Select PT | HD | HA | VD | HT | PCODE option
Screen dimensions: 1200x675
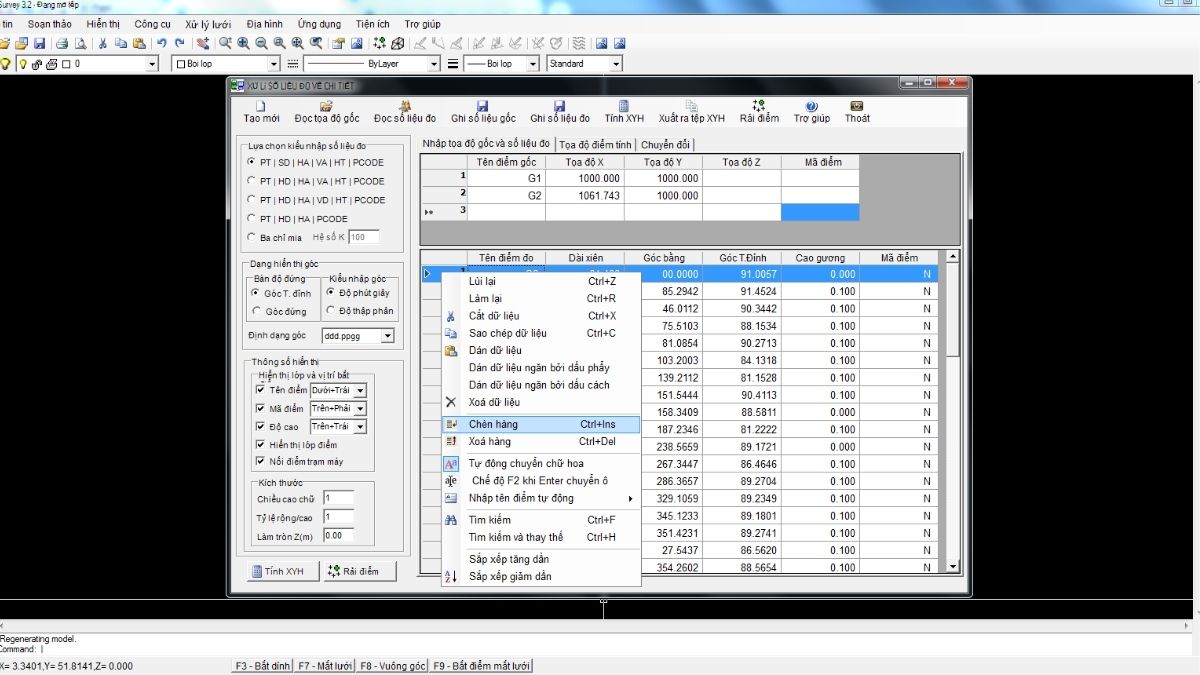(x=251, y=200)
